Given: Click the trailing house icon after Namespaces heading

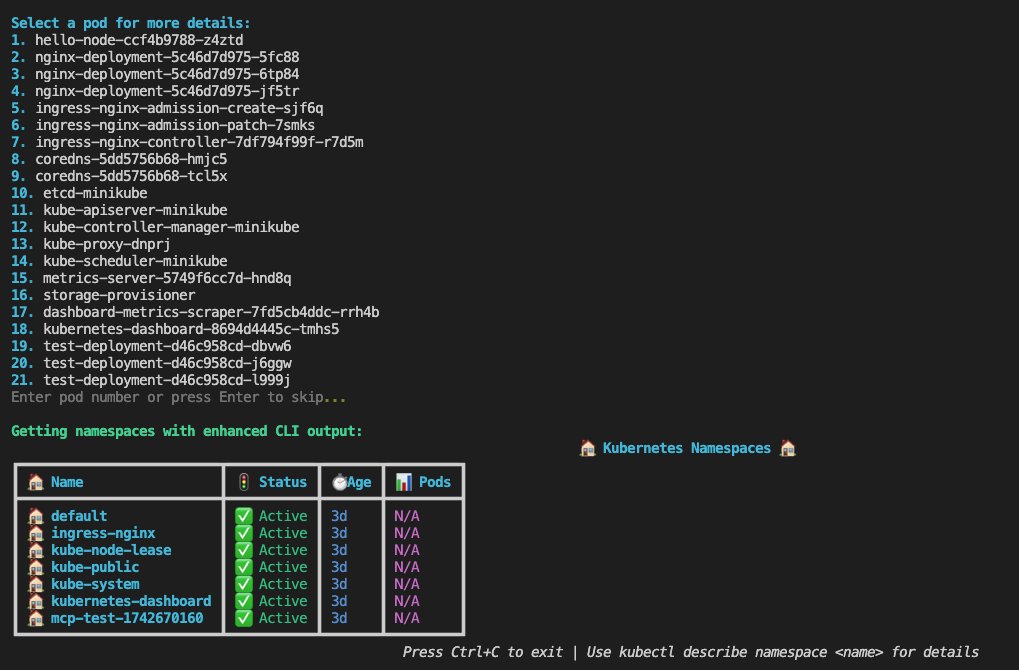Looking at the screenshot, I should (x=788, y=447).
